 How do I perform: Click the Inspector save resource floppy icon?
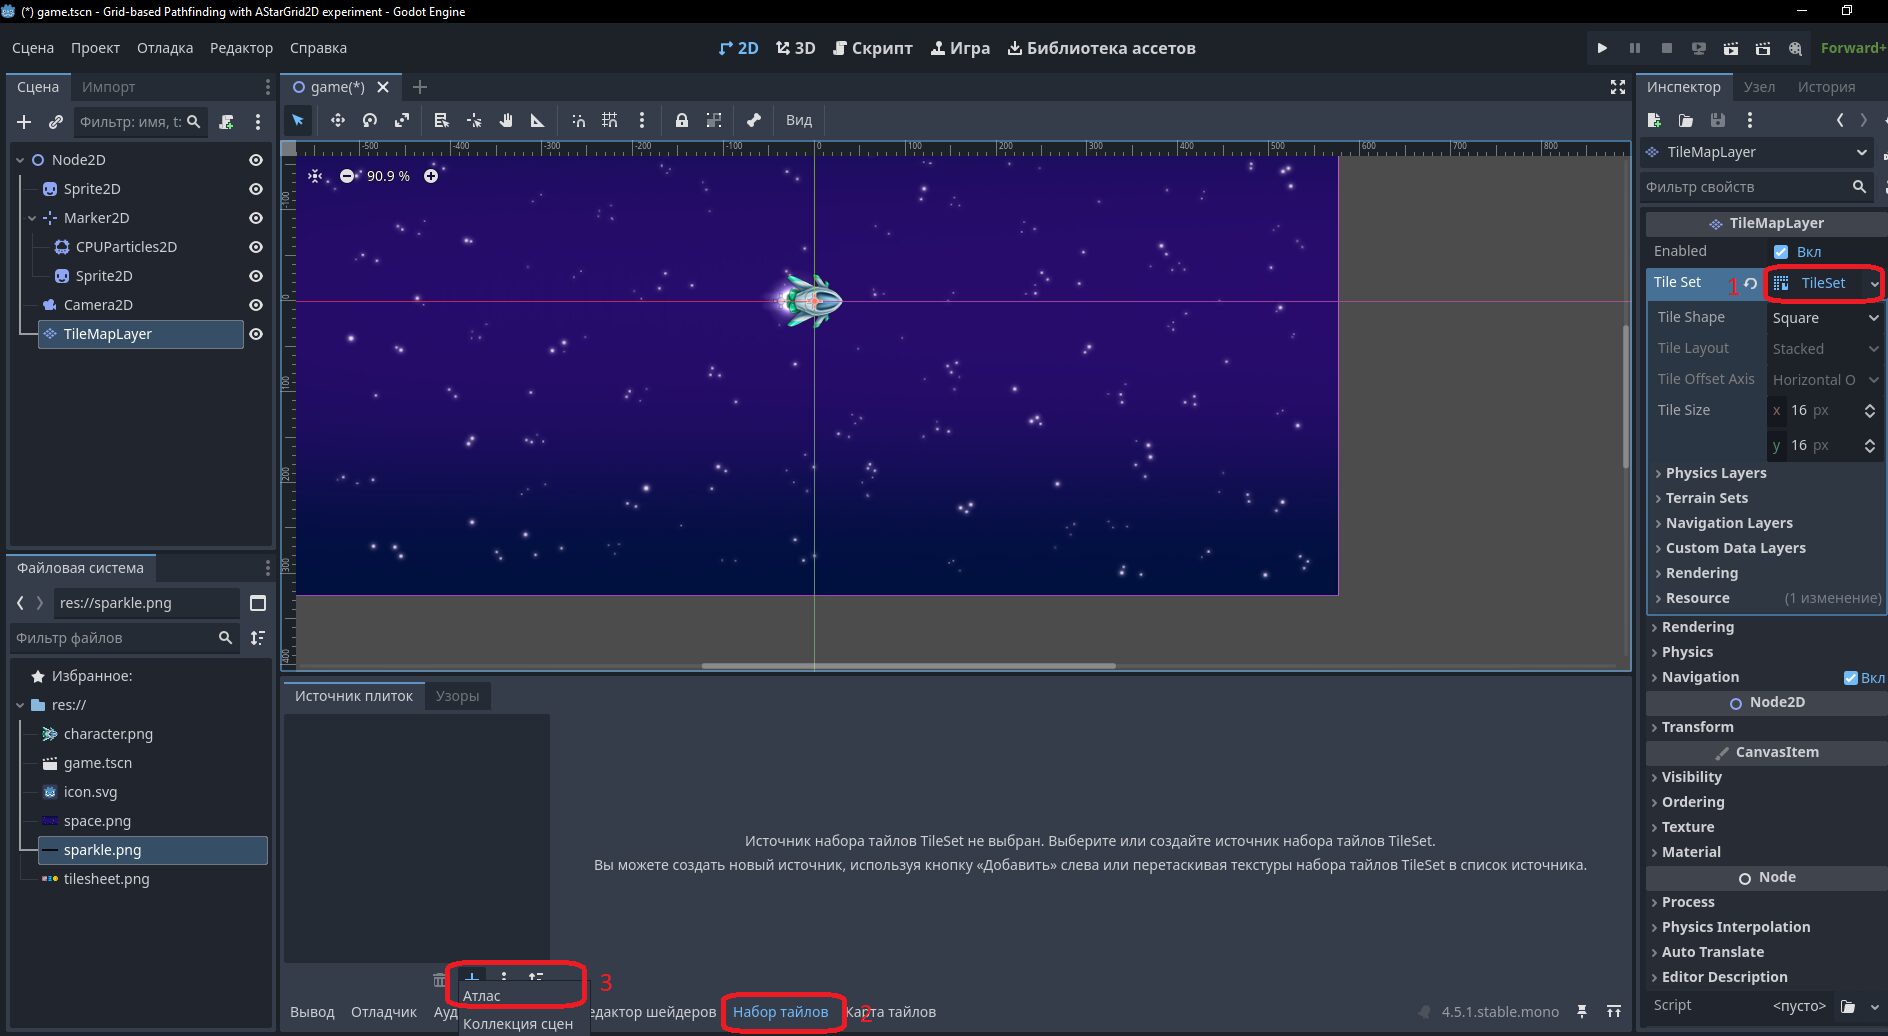tap(1718, 120)
